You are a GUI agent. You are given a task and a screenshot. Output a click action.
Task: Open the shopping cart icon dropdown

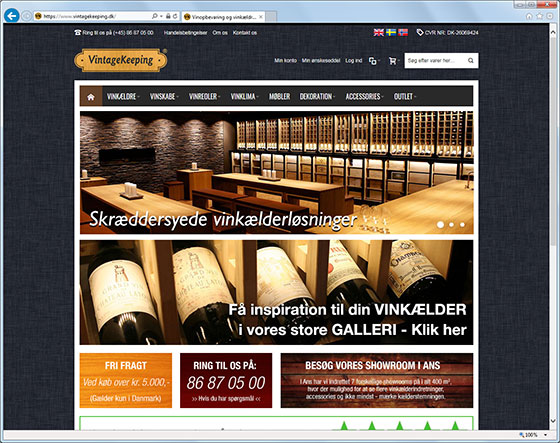[x=394, y=61]
